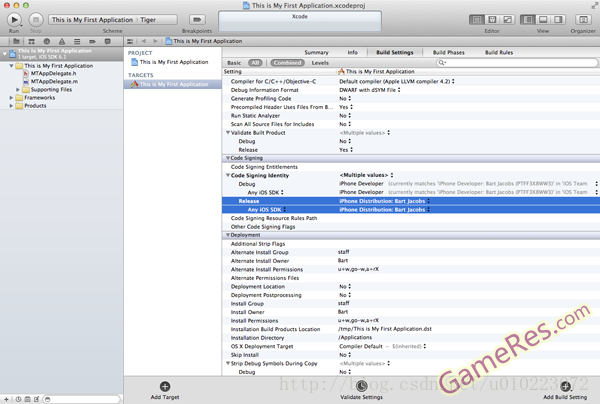This screenshot has width=600, height=404.
Task: Expand the Supporting Files folder
Action: (x=18, y=90)
